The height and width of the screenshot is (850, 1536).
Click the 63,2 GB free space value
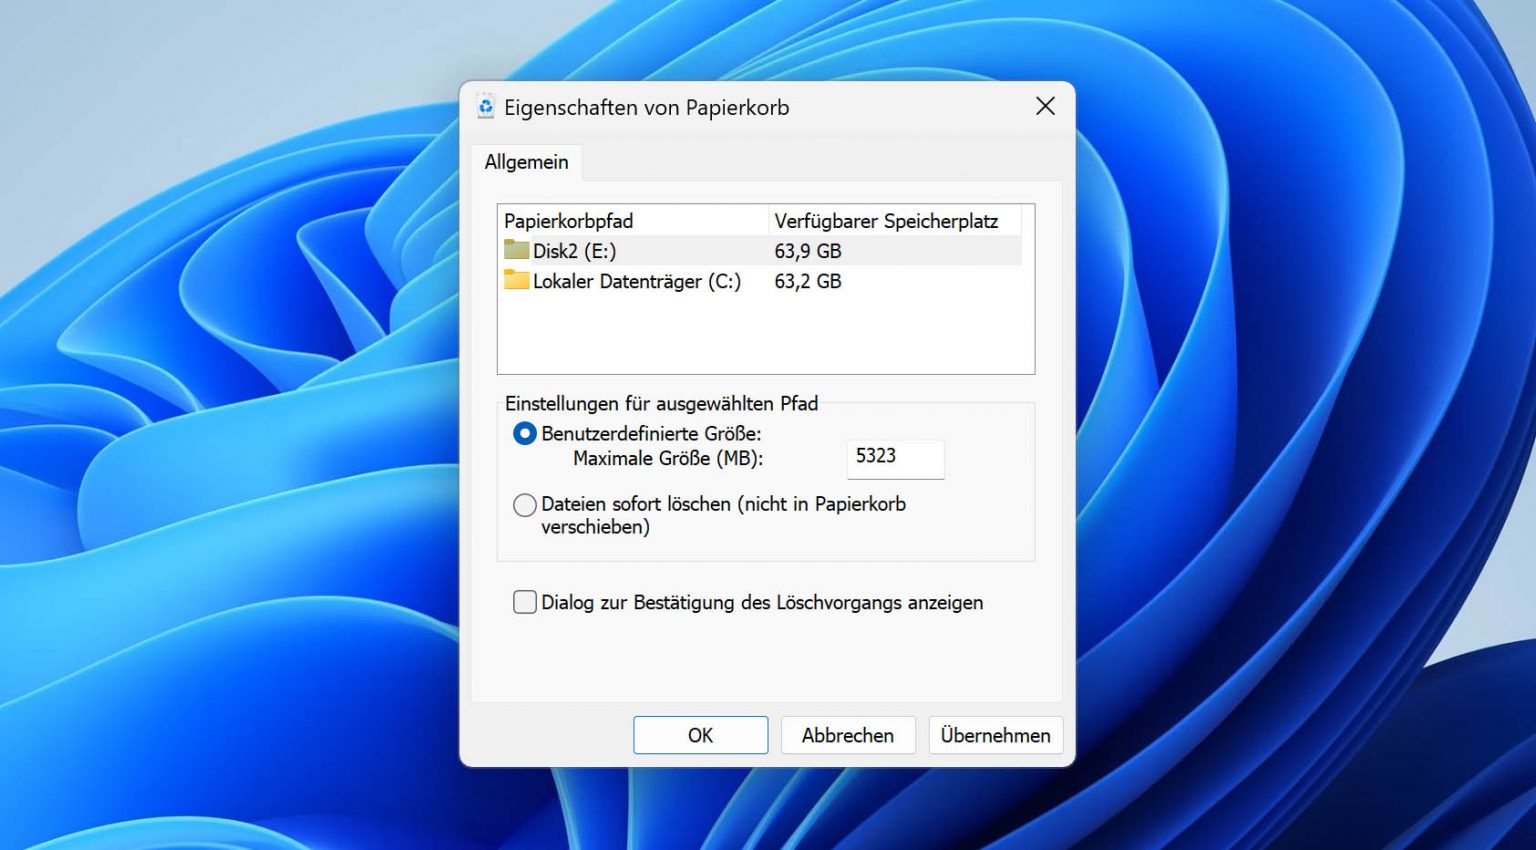808,281
